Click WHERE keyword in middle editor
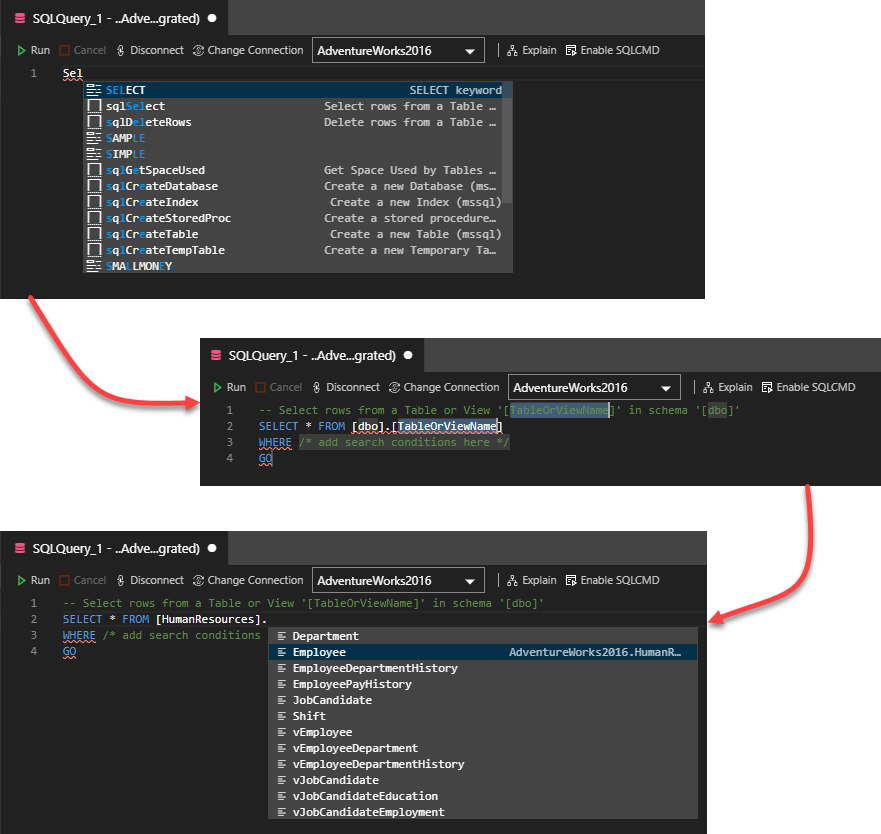This screenshot has width=881, height=834. (275, 443)
